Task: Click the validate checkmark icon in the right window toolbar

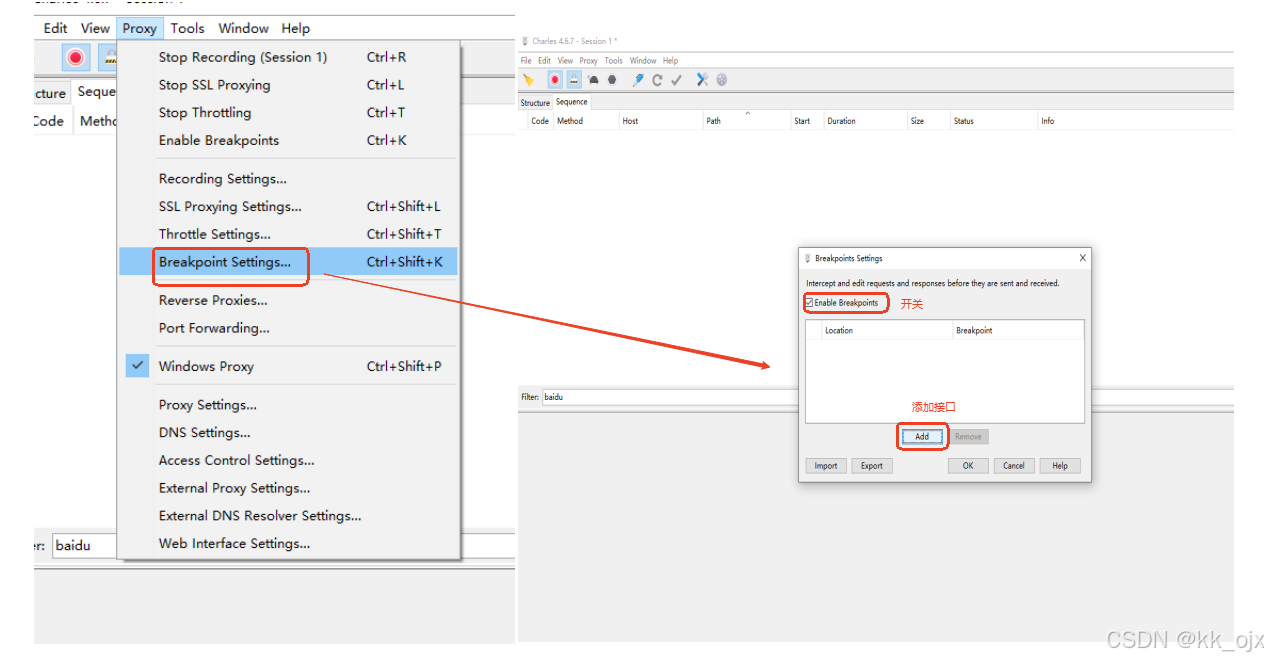Action: 676,80
